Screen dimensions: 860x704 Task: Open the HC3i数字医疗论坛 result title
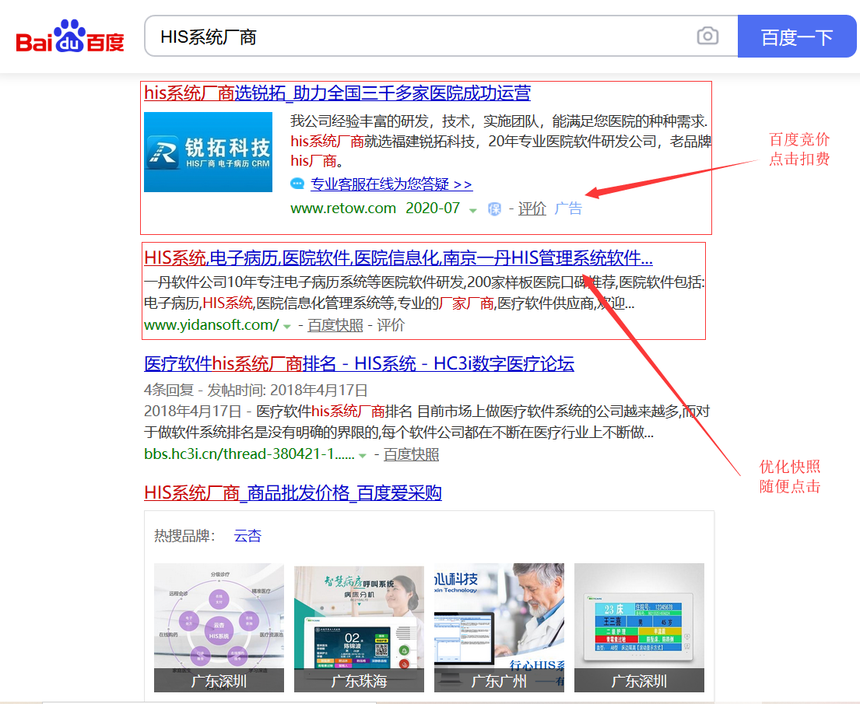pos(359,364)
